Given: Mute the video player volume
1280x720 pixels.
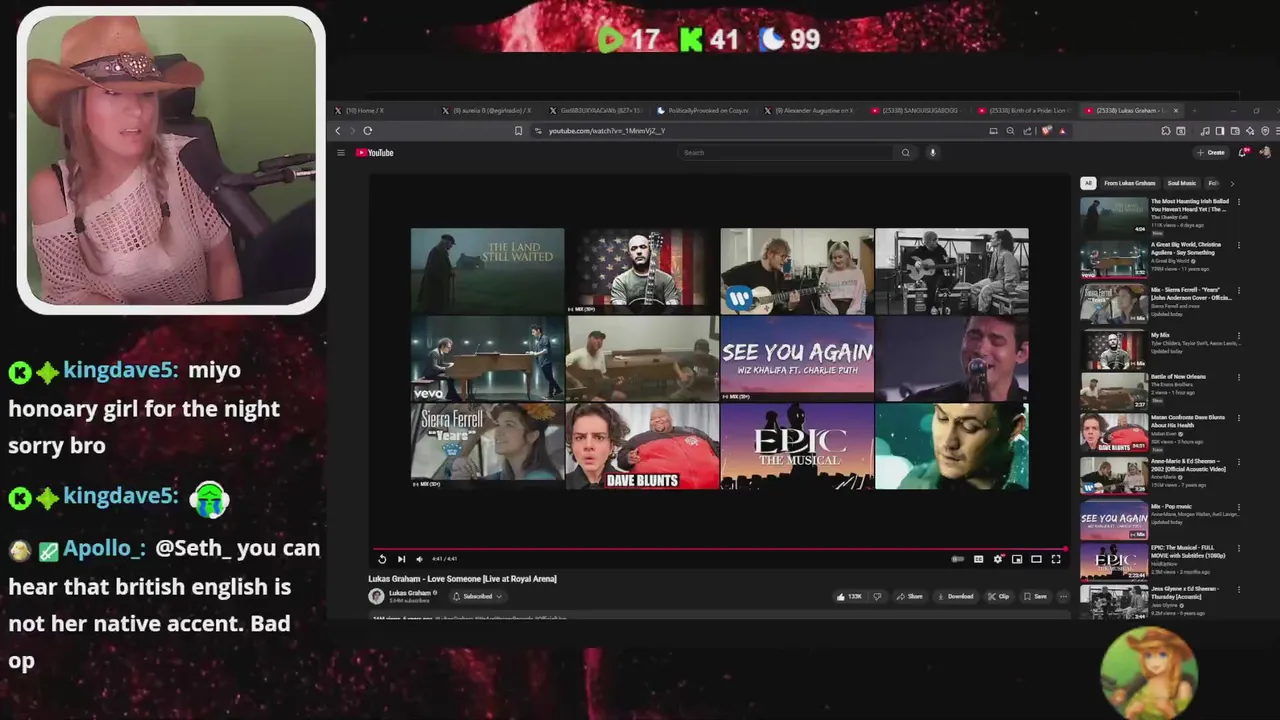Looking at the screenshot, I should coord(419,559).
